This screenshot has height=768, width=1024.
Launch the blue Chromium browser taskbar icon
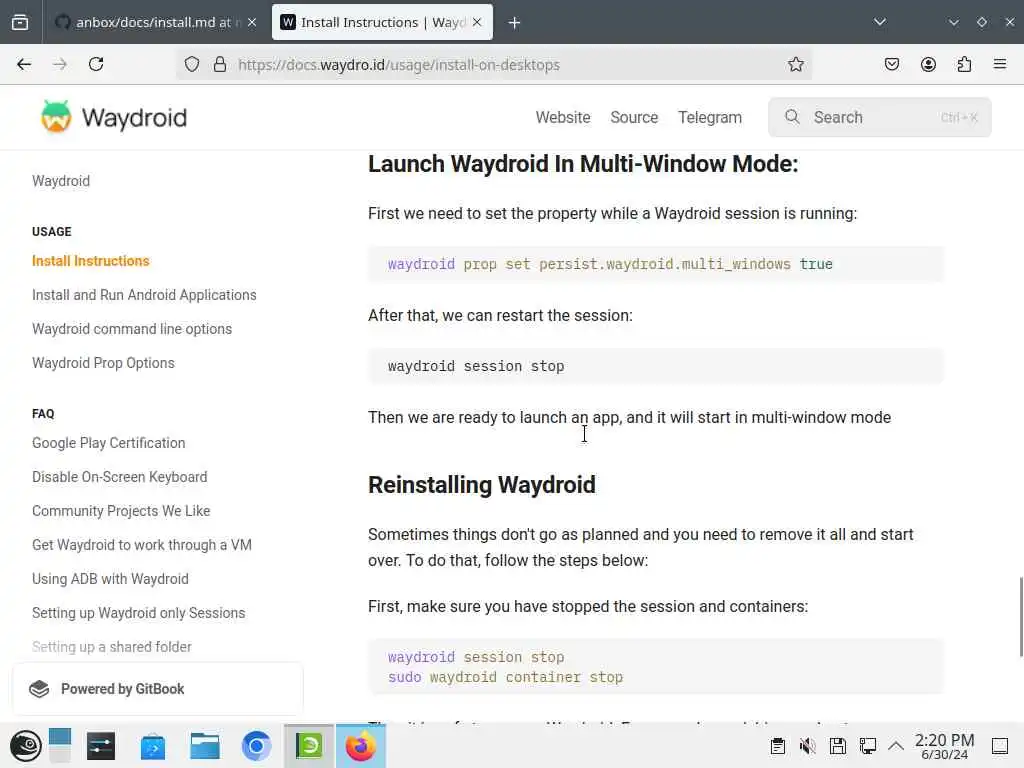[x=257, y=746]
